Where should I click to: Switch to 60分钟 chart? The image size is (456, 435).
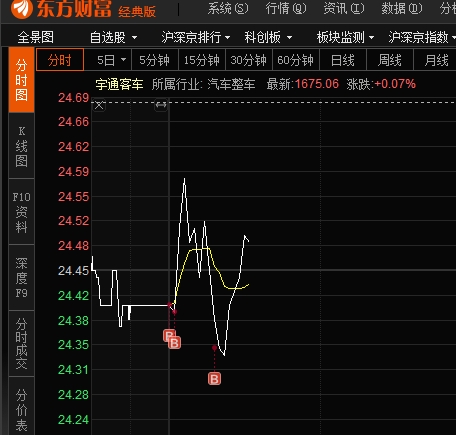click(x=296, y=60)
